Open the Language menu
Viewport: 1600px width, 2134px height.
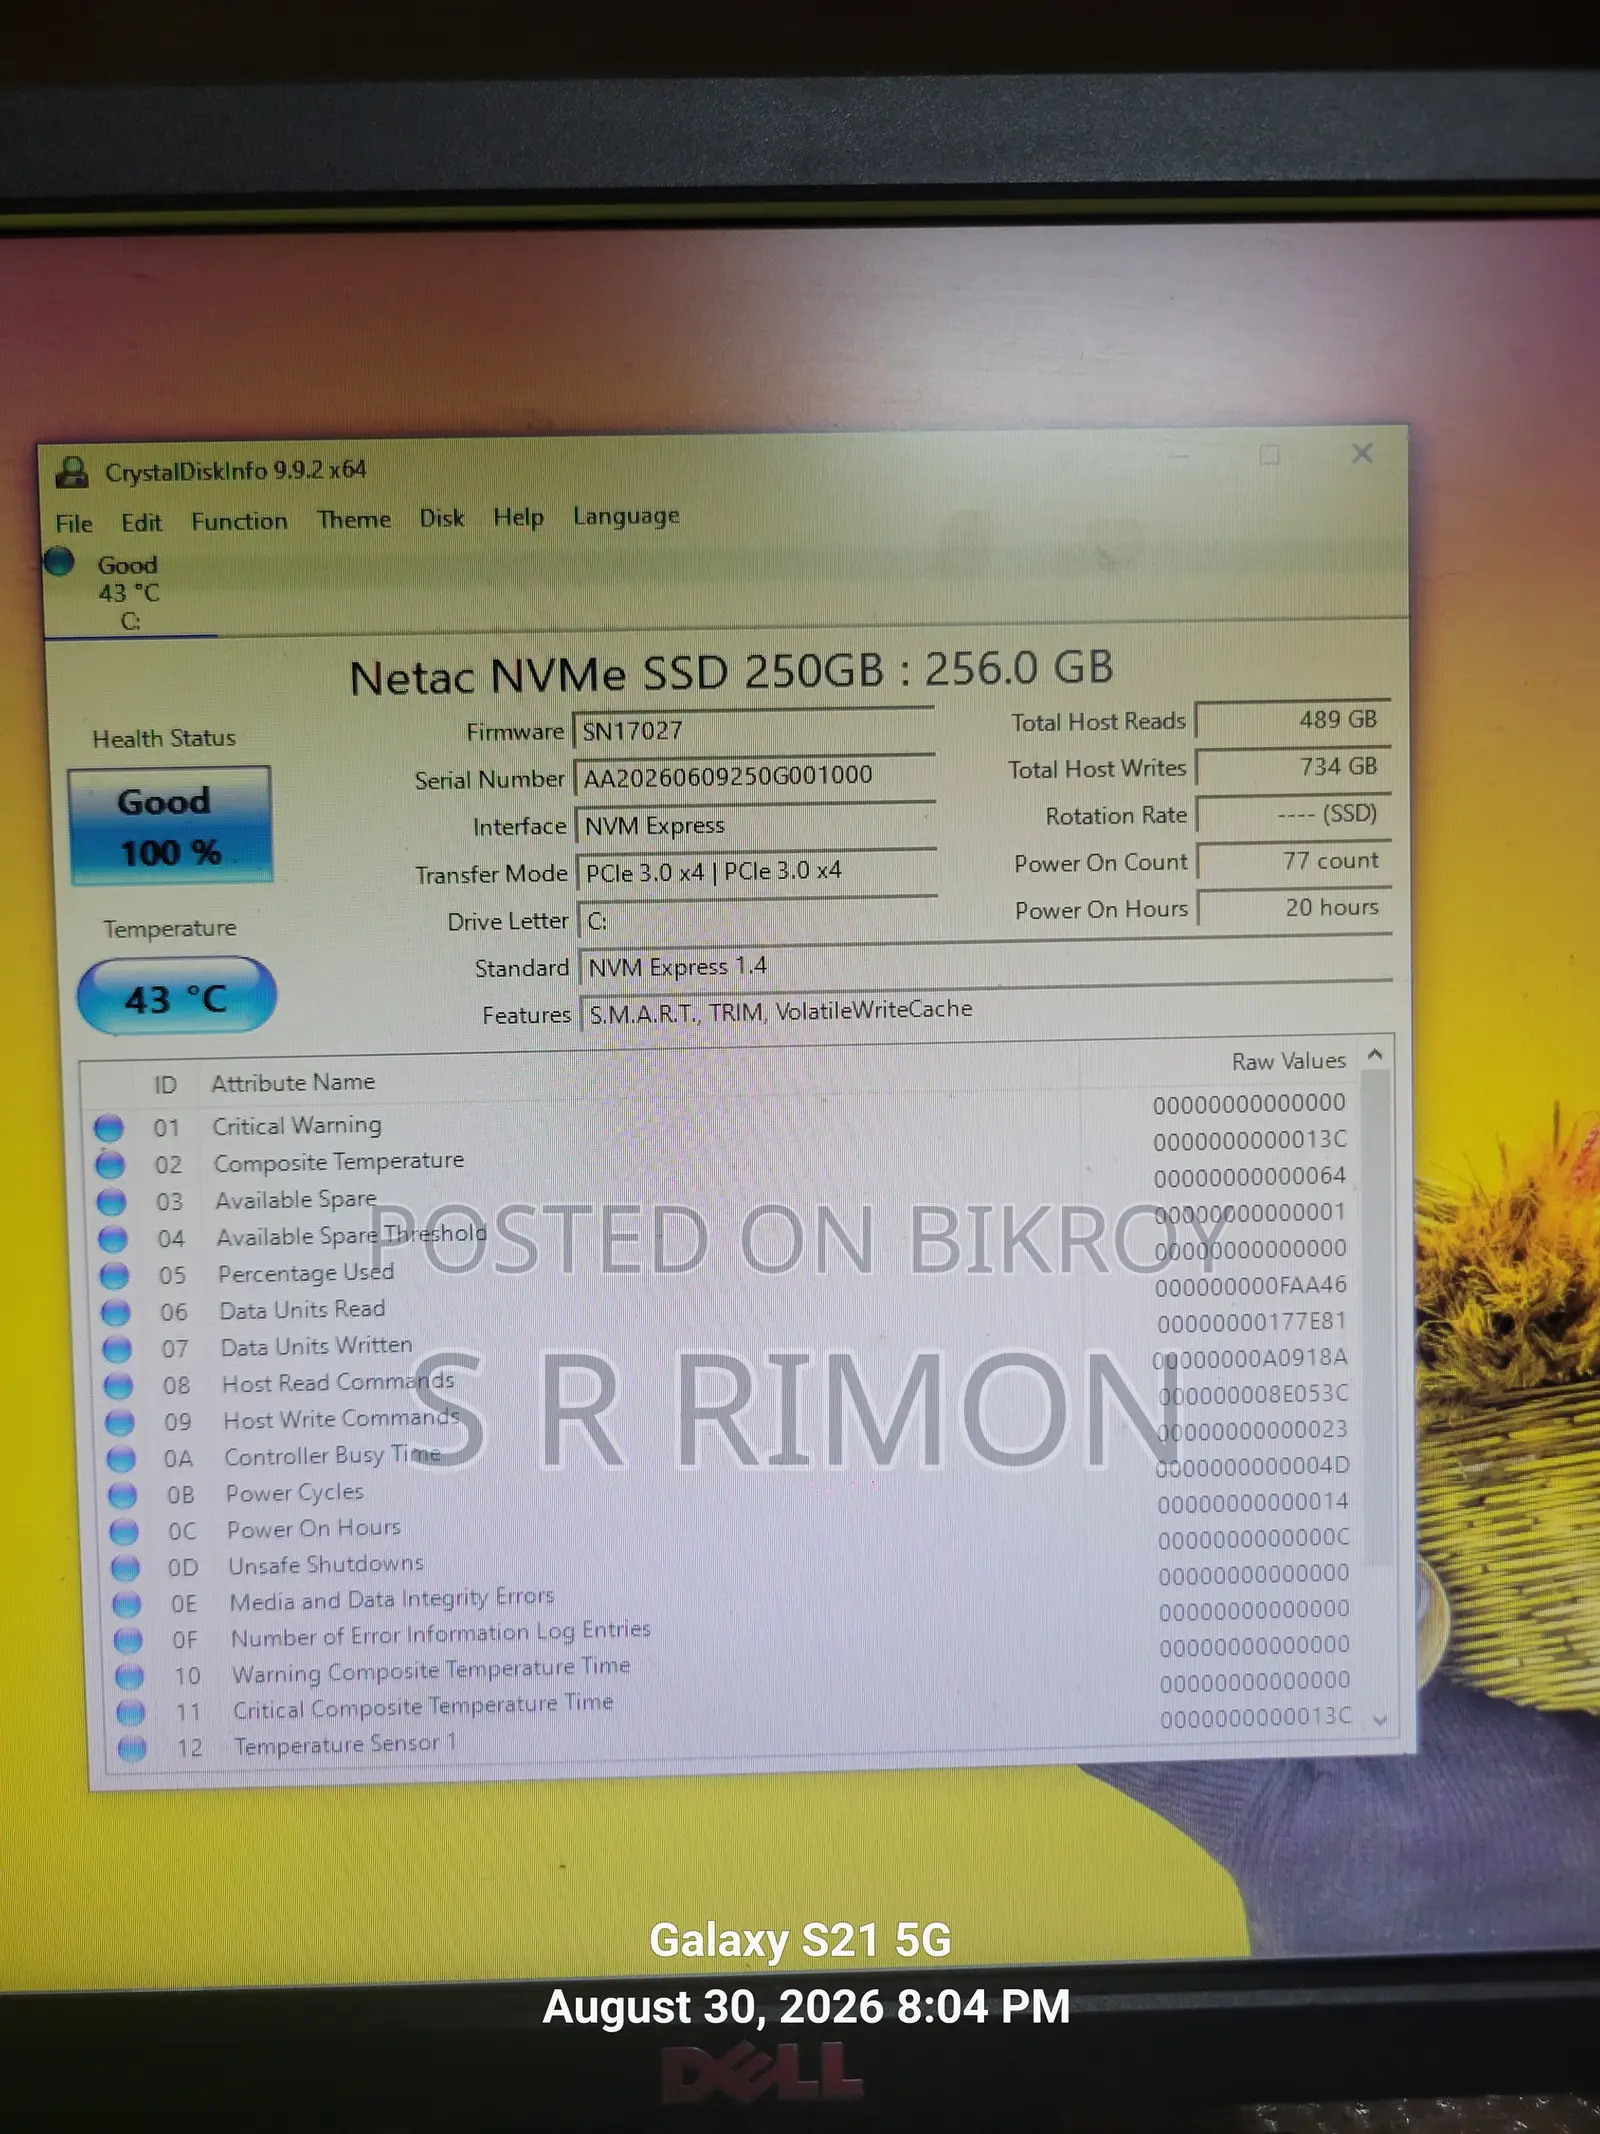626,516
